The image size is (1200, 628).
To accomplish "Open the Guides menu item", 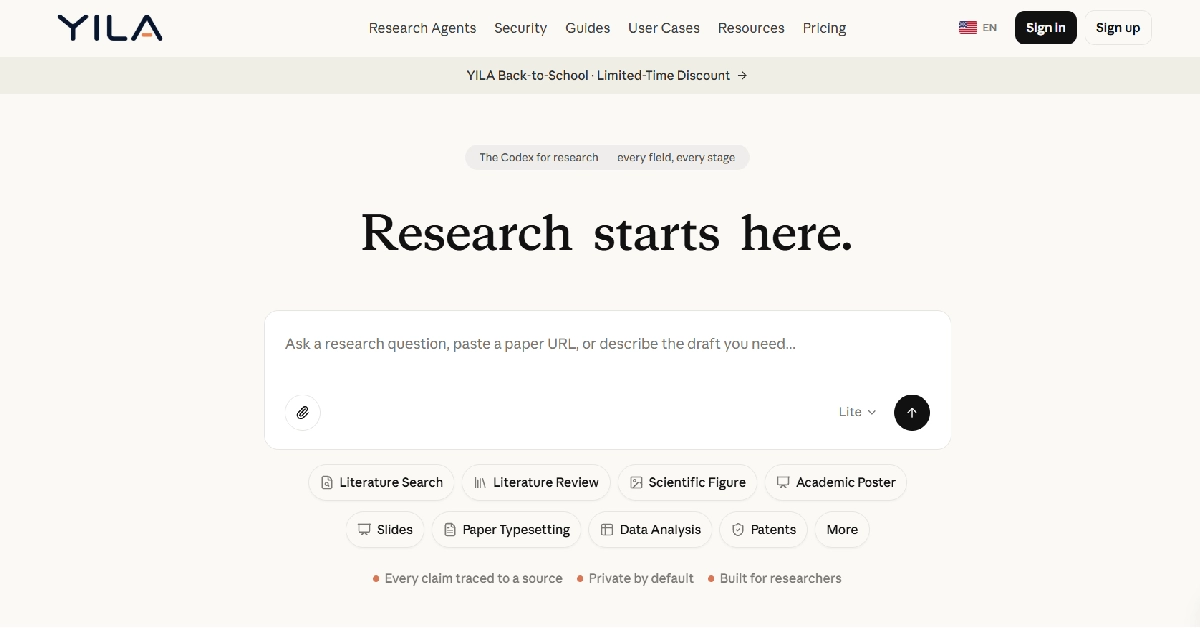I will coord(587,28).
